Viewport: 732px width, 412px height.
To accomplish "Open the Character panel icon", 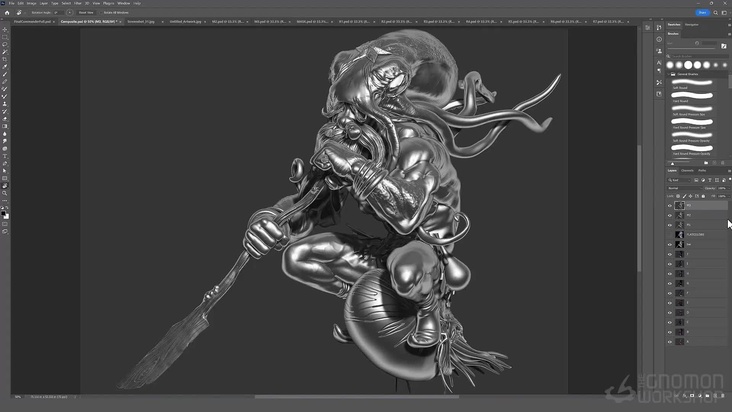I will (659, 62).
